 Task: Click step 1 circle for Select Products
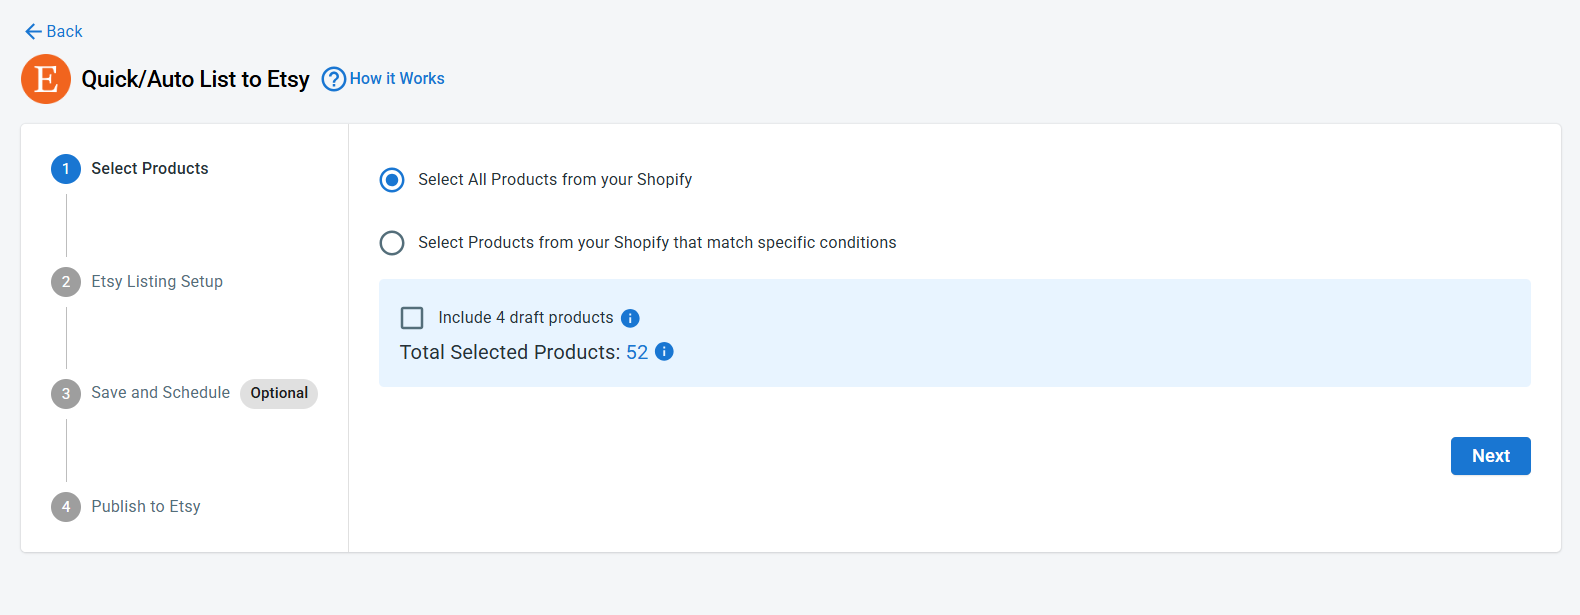[66, 169]
